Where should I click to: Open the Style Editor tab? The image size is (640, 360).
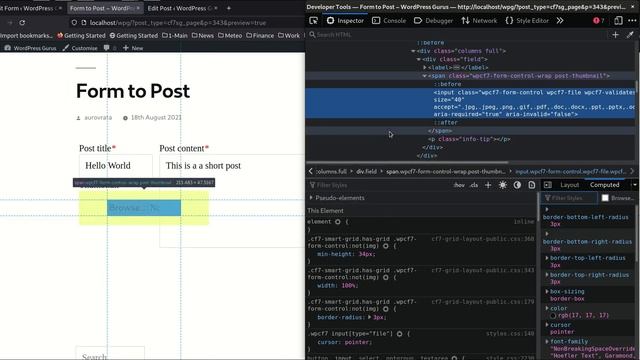click(x=527, y=20)
